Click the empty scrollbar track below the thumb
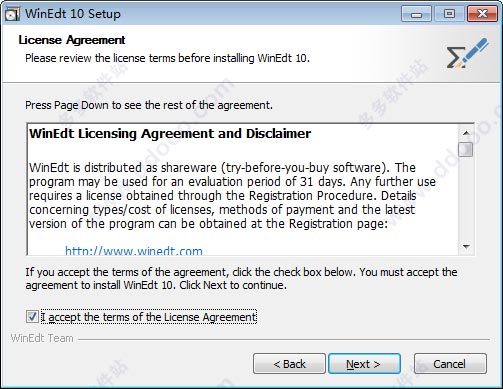This screenshot has height=389, width=503. point(466,198)
